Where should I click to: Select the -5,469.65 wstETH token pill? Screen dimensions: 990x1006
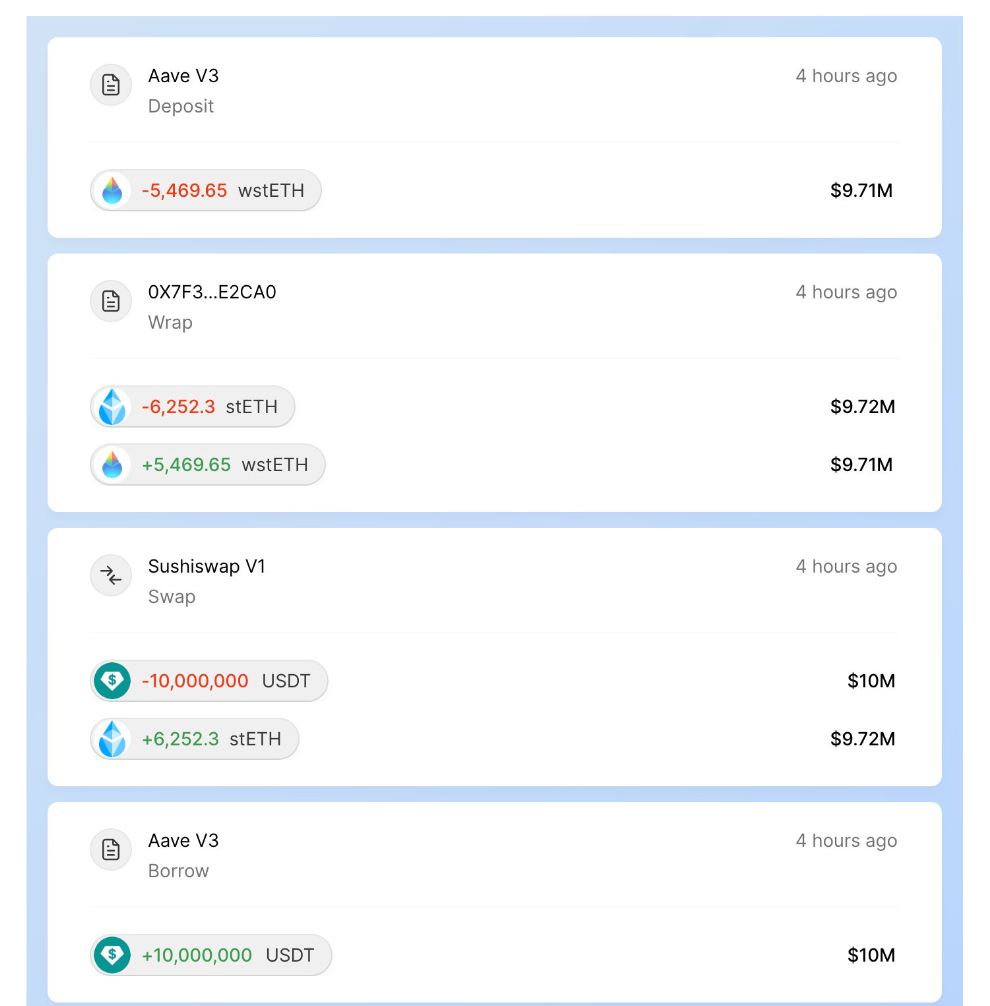coord(206,191)
